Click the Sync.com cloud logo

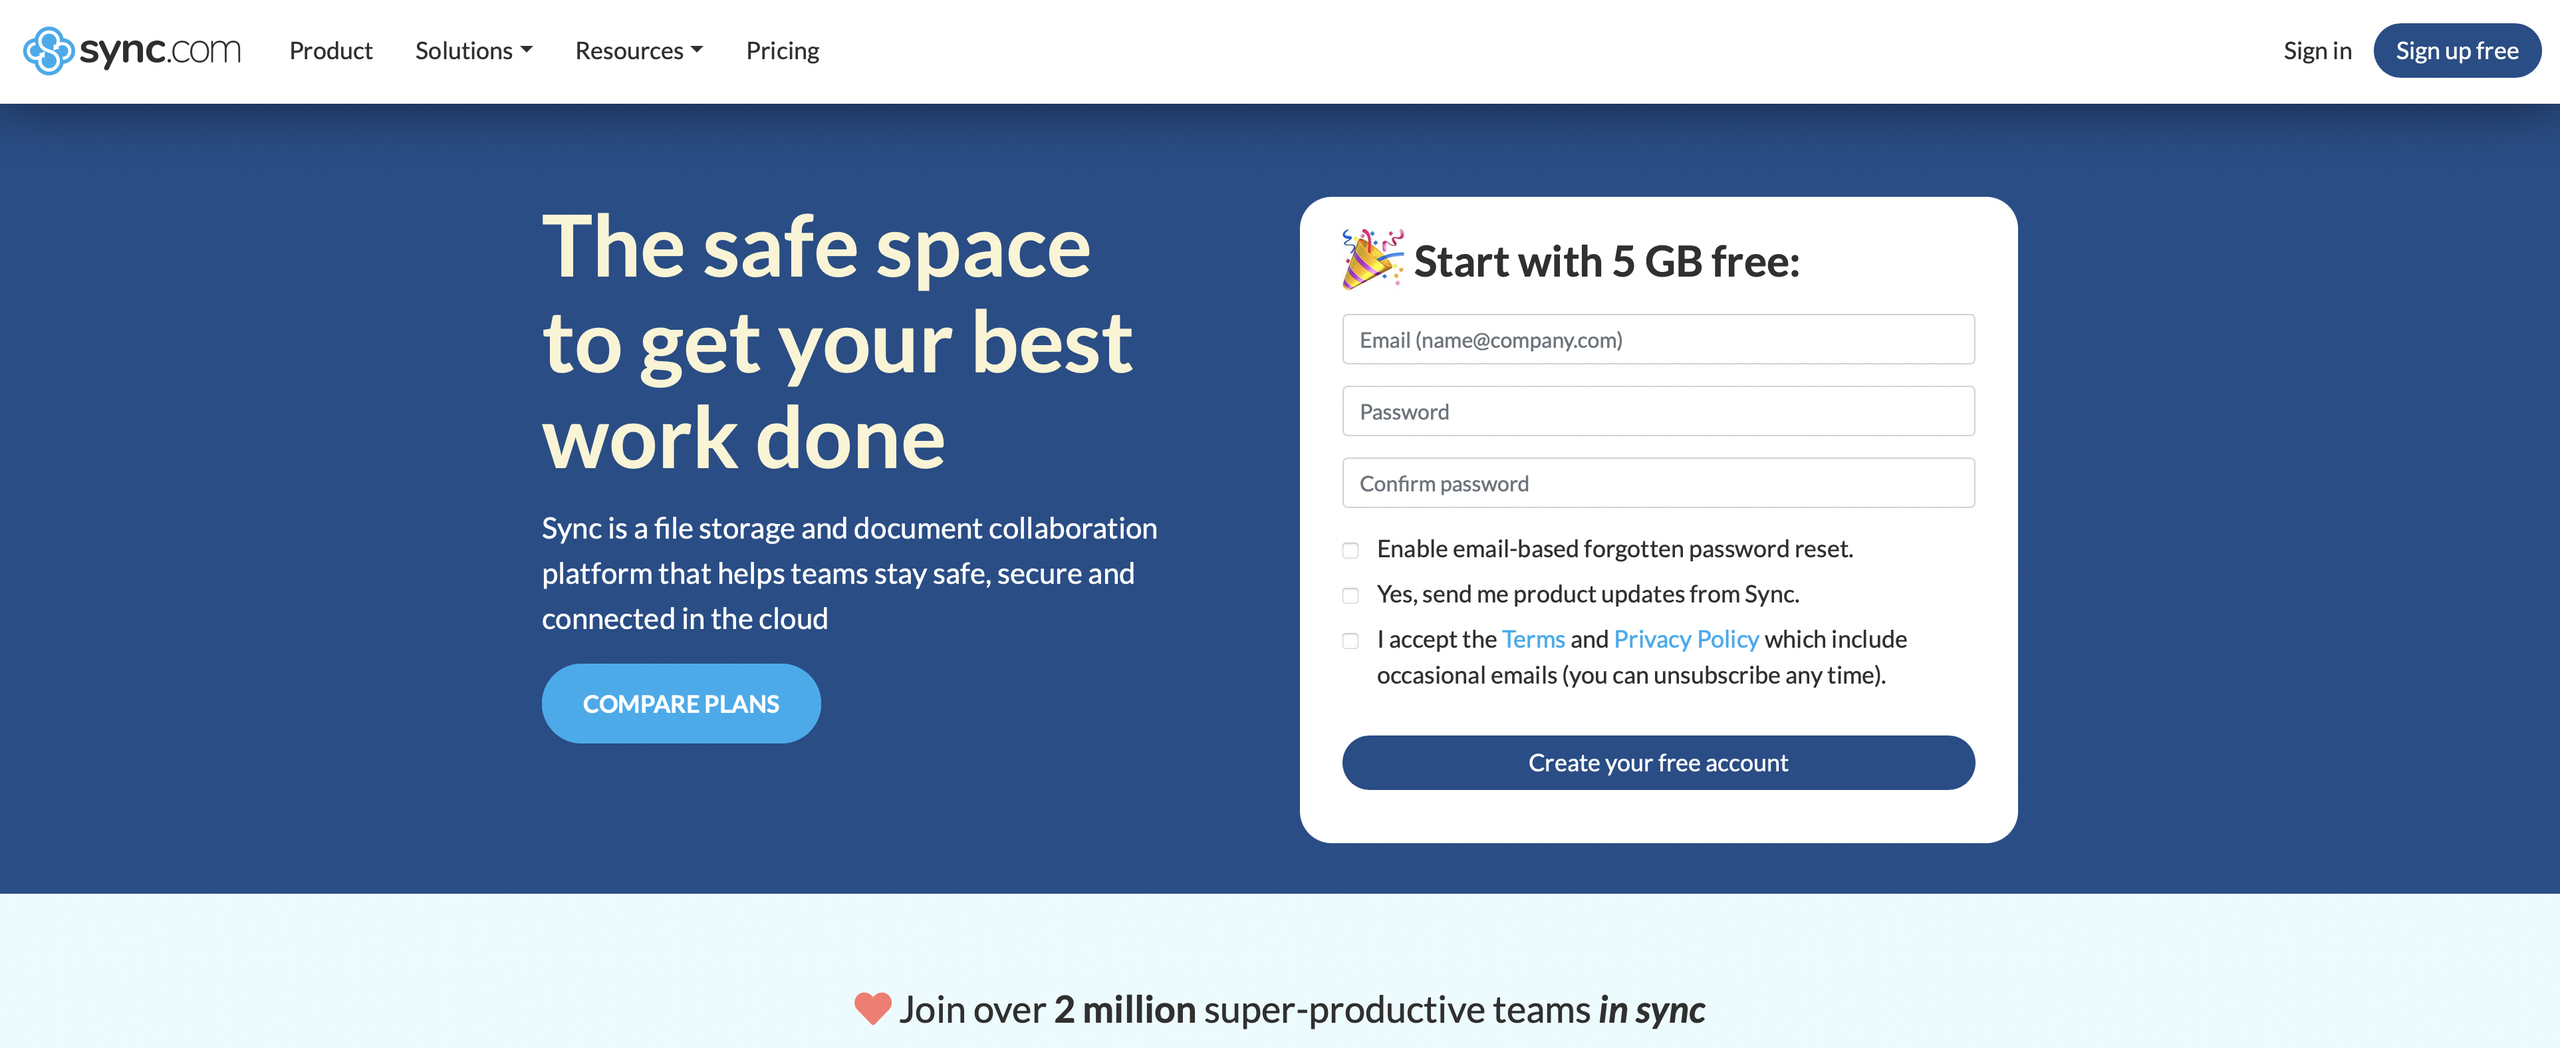(x=132, y=50)
